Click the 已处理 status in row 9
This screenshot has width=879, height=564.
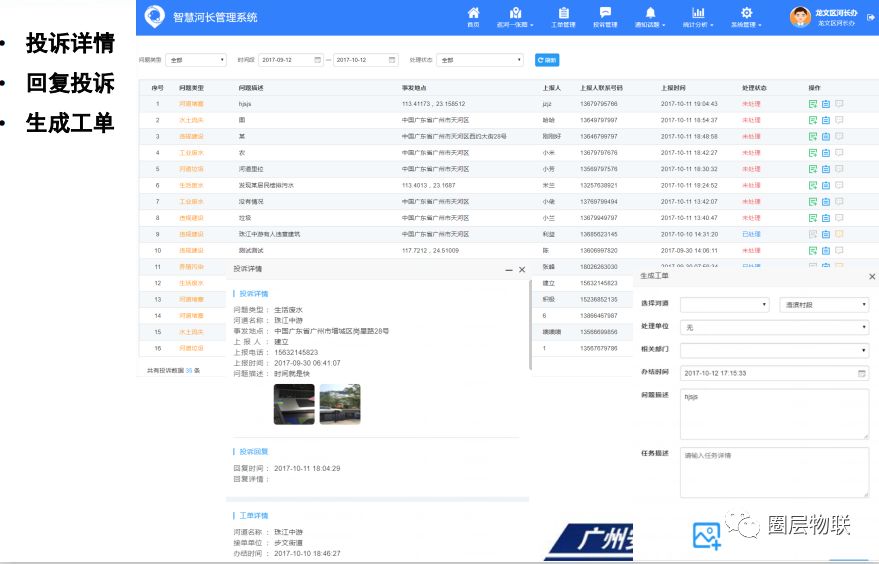point(751,234)
